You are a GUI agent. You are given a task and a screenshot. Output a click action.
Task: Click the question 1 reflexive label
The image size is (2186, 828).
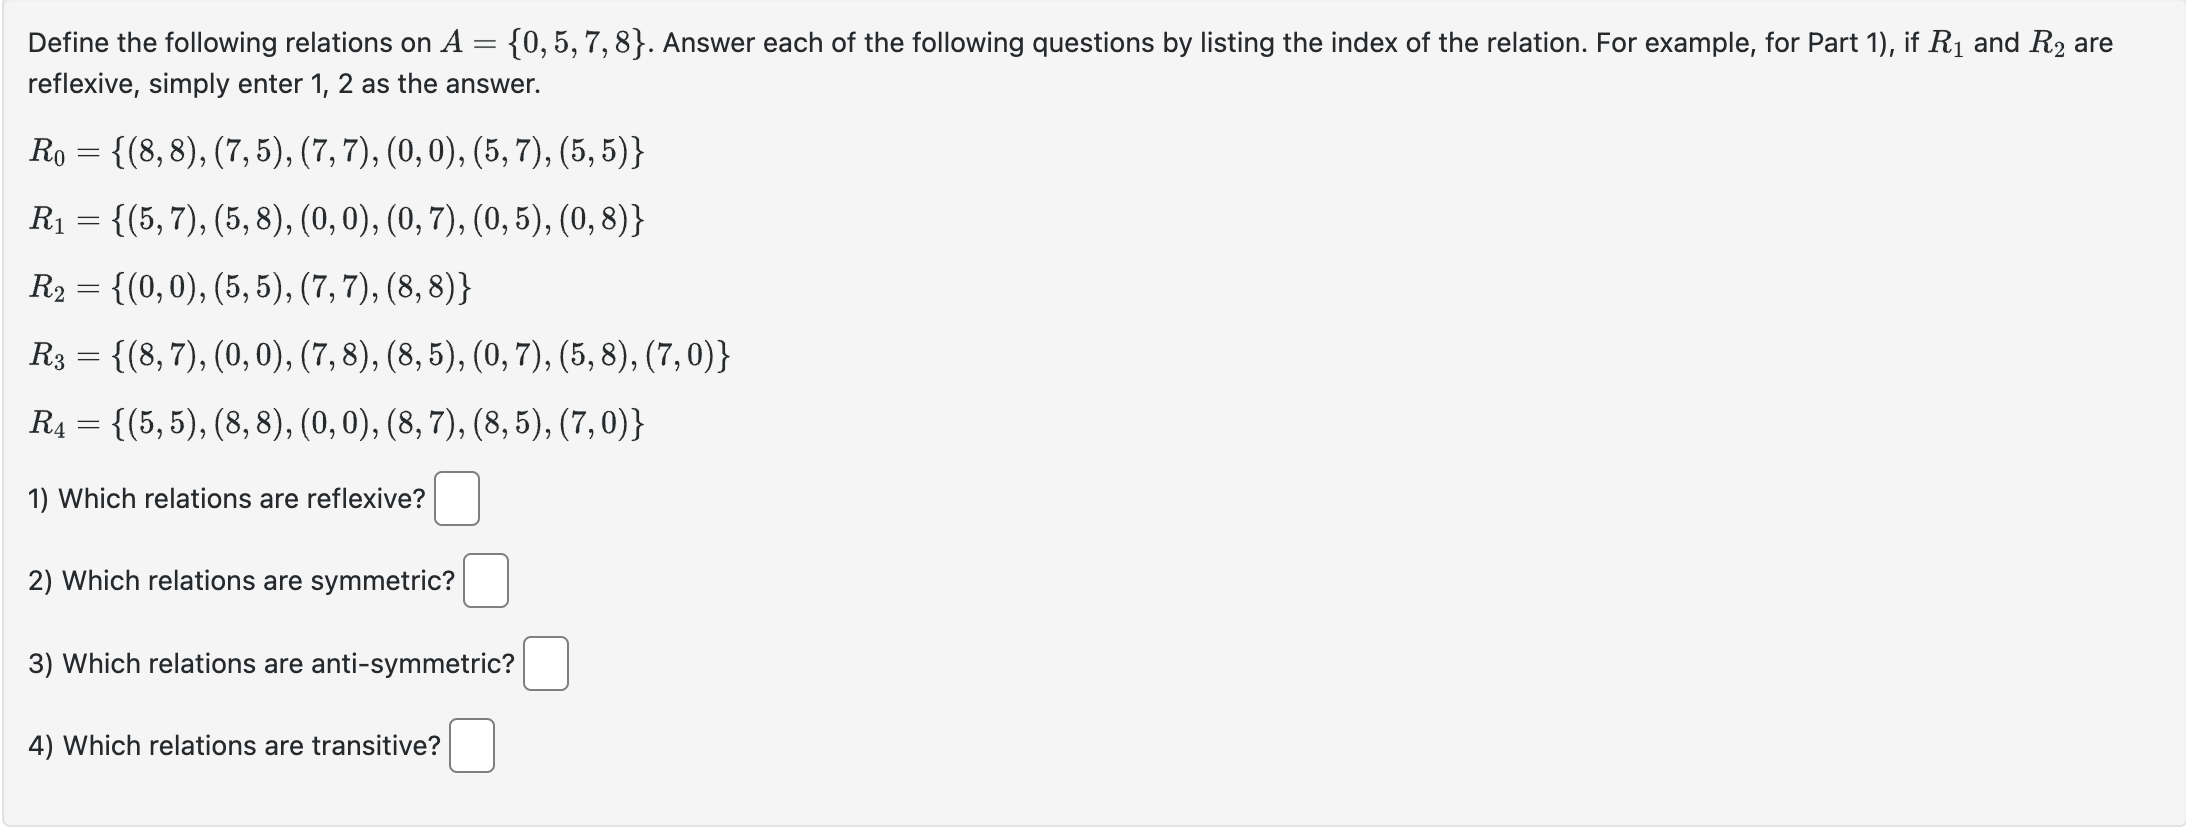pyautogui.click(x=226, y=498)
